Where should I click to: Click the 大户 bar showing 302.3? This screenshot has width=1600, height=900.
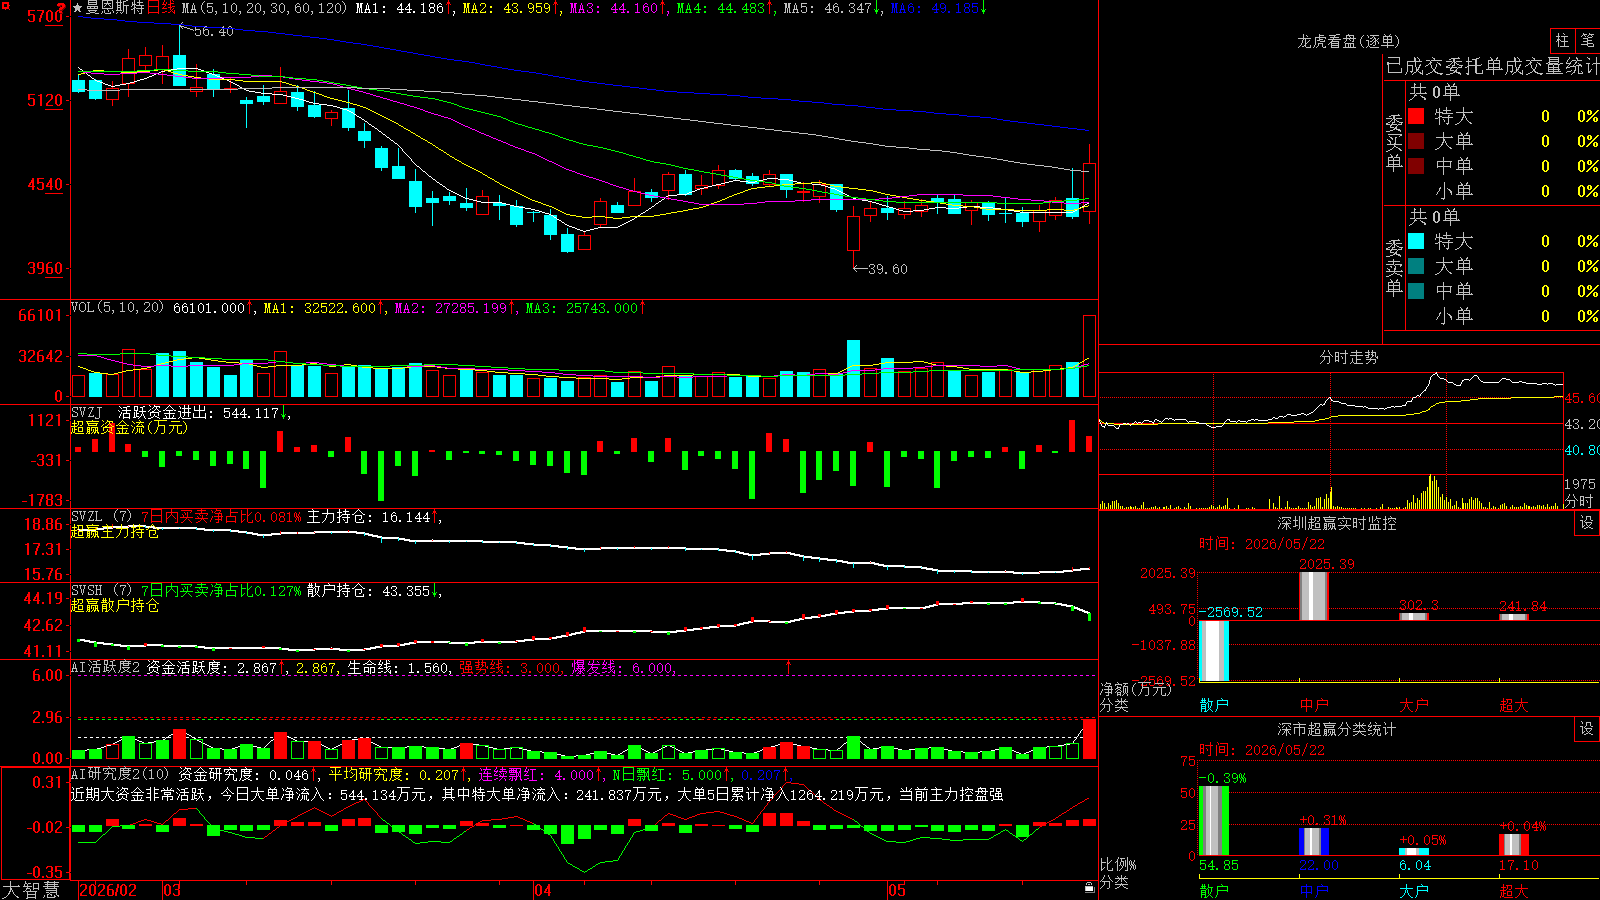coord(1414,617)
